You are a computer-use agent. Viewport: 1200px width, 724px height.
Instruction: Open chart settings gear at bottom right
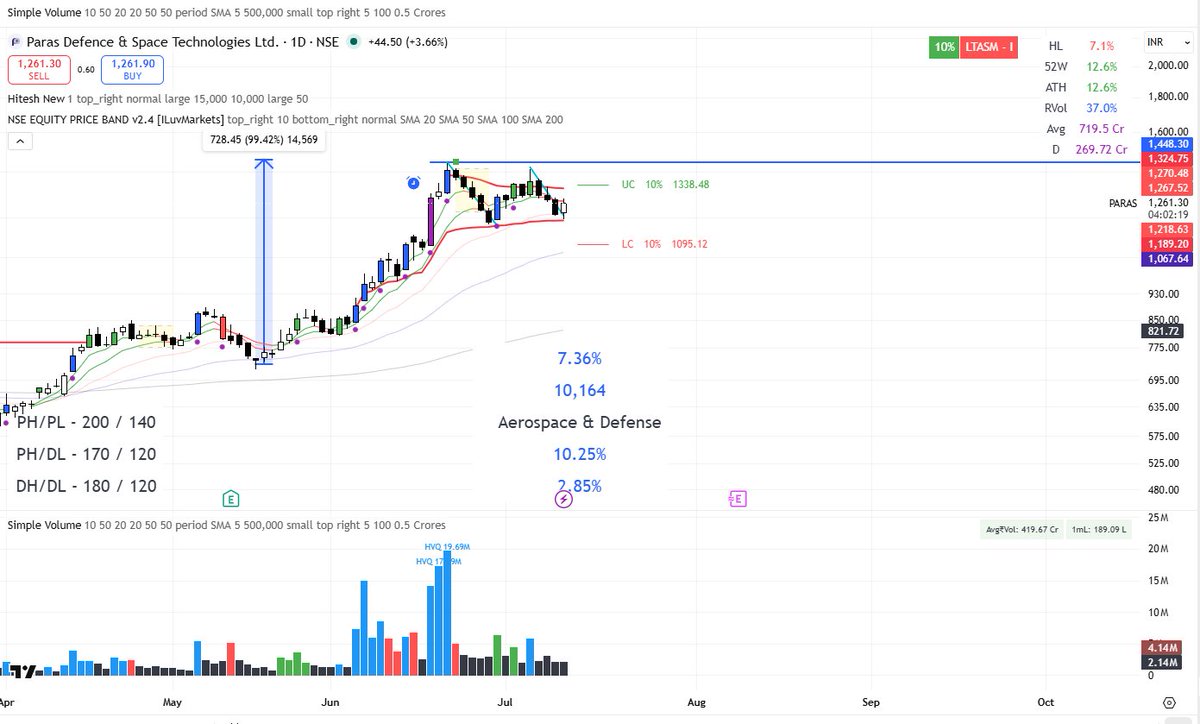[1171, 705]
